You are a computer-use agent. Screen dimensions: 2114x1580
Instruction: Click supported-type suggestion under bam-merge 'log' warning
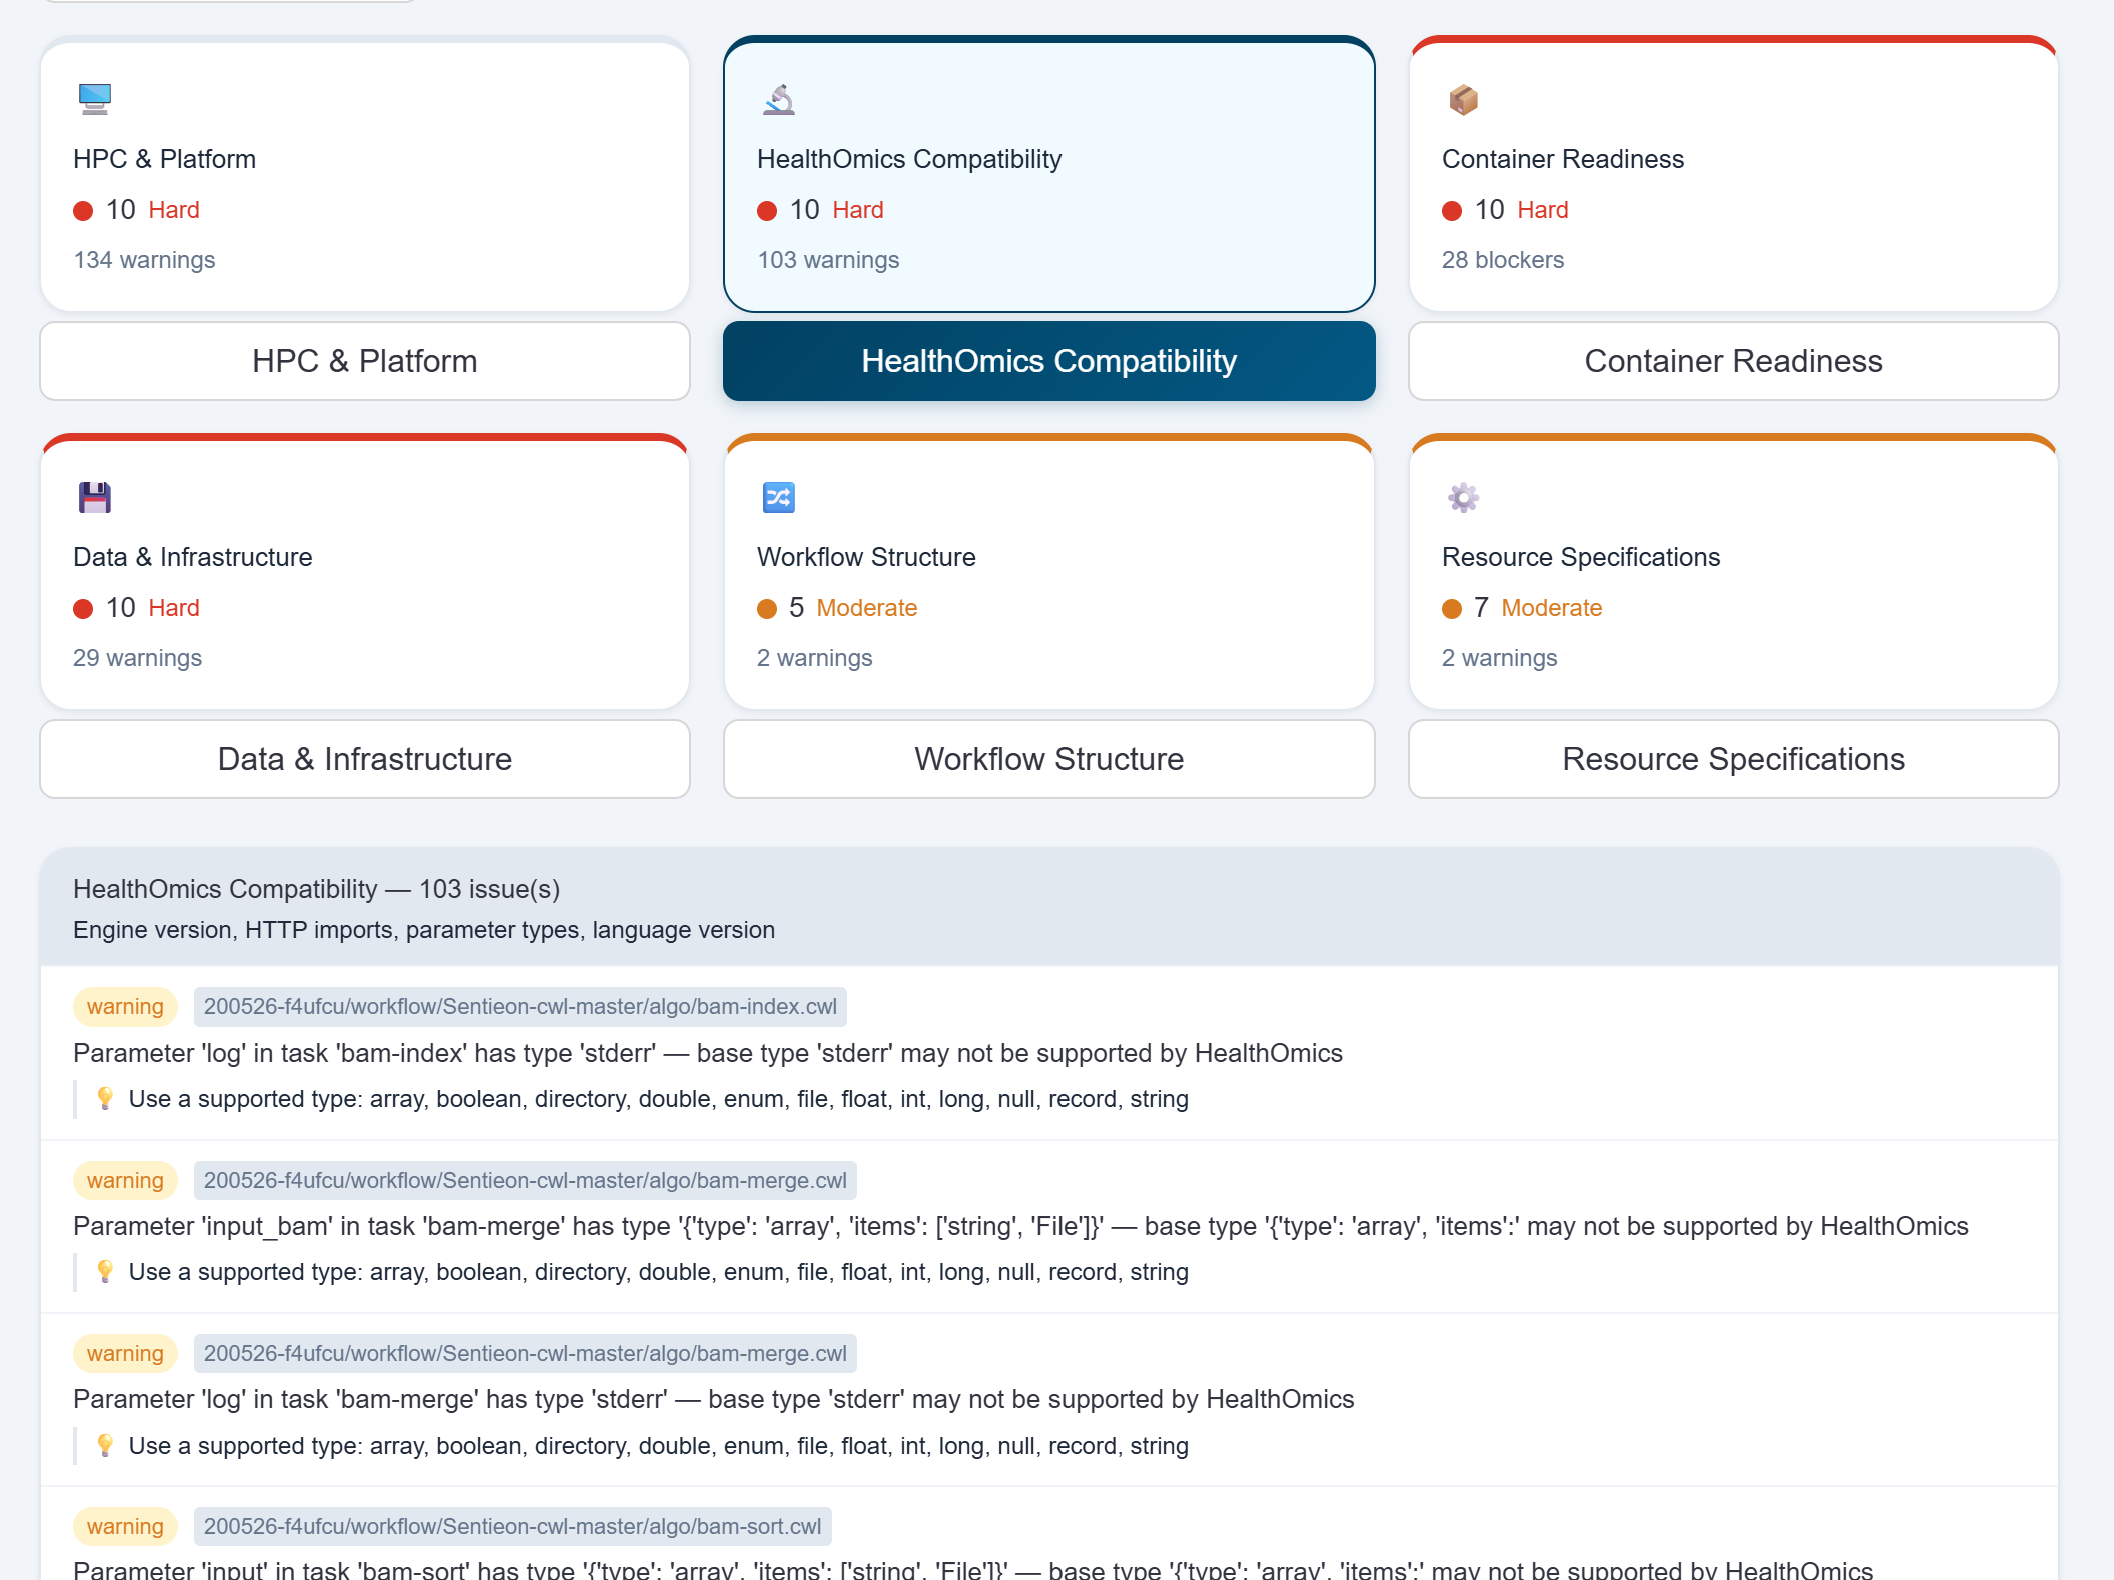(659, 1446)
